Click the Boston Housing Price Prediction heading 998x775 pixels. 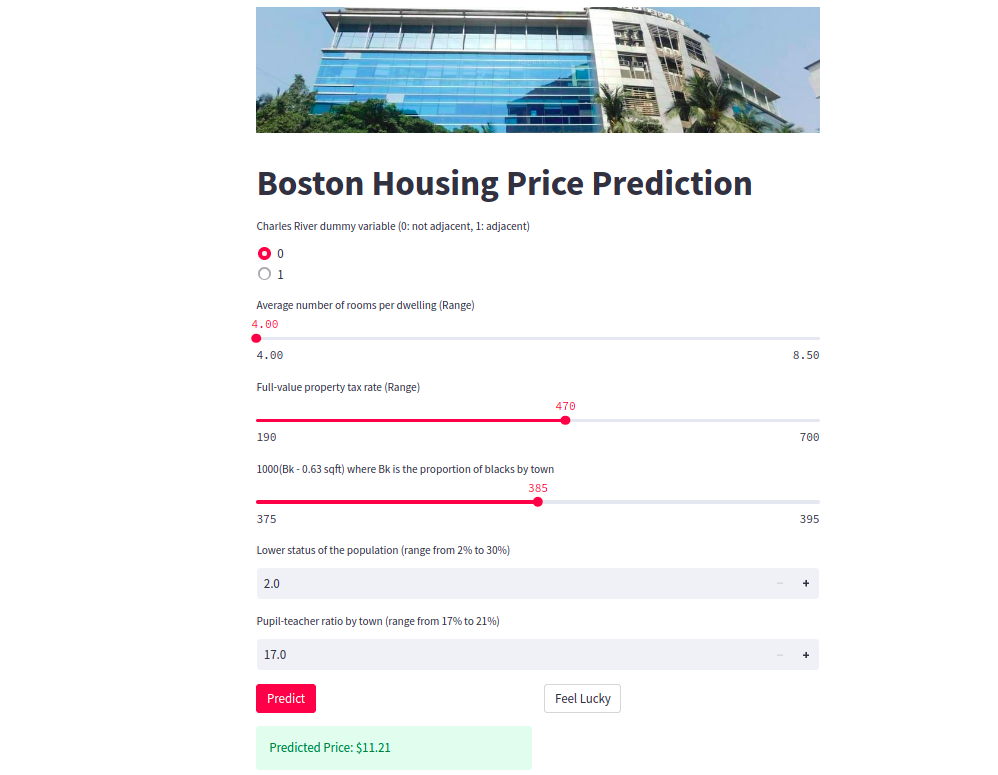pos(504,183)
